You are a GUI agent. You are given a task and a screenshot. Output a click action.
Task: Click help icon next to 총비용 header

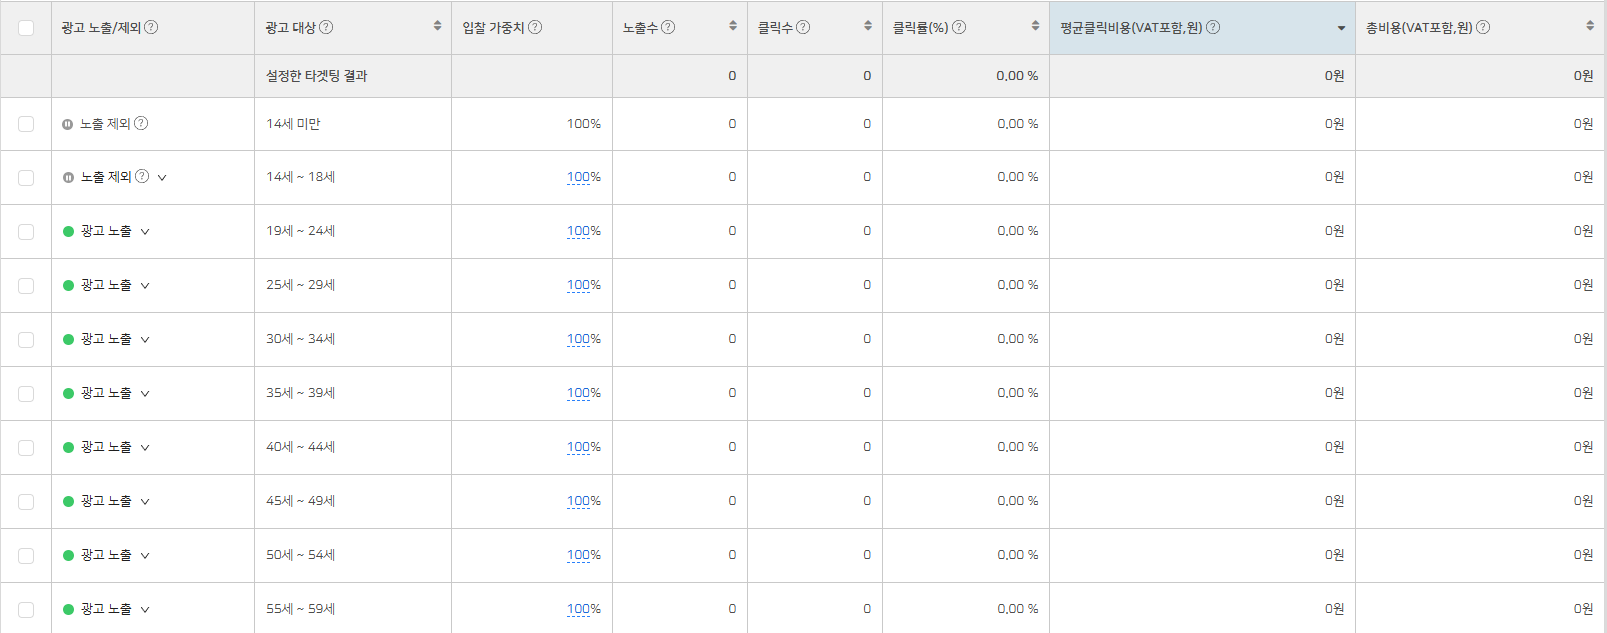click(x=1483, y=27)
